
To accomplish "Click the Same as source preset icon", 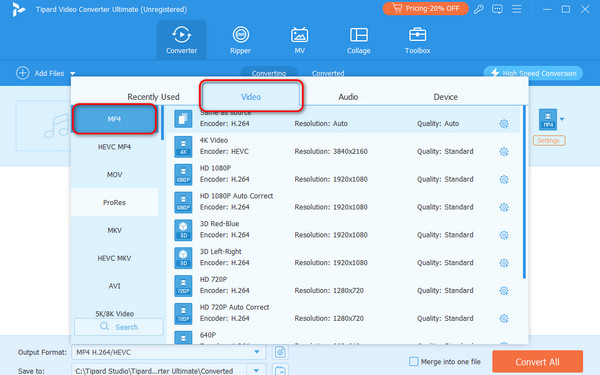I will pos(183,119).
